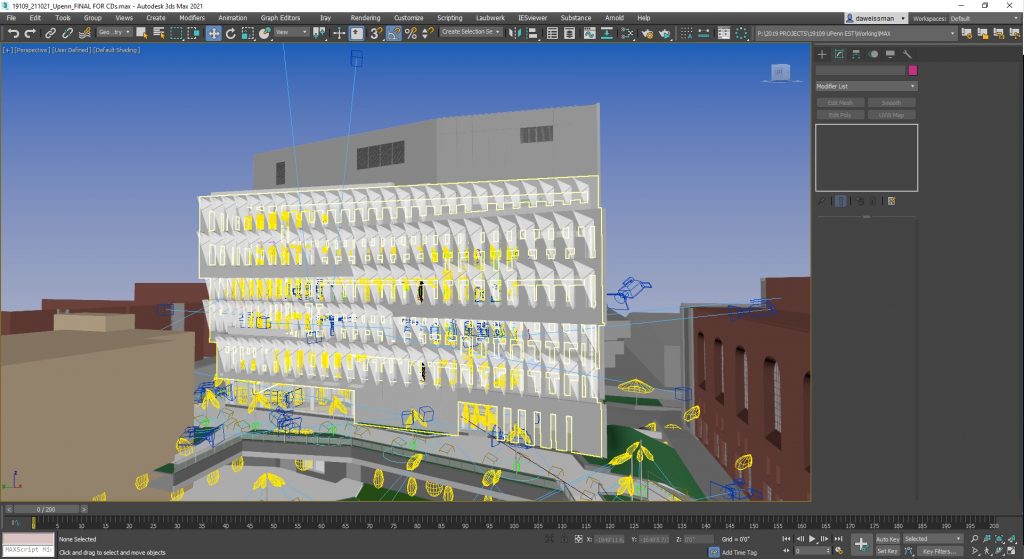Screen dimensions: 1024x559
Task: Select the Select and Rotate tool
Action: [231, 33]
